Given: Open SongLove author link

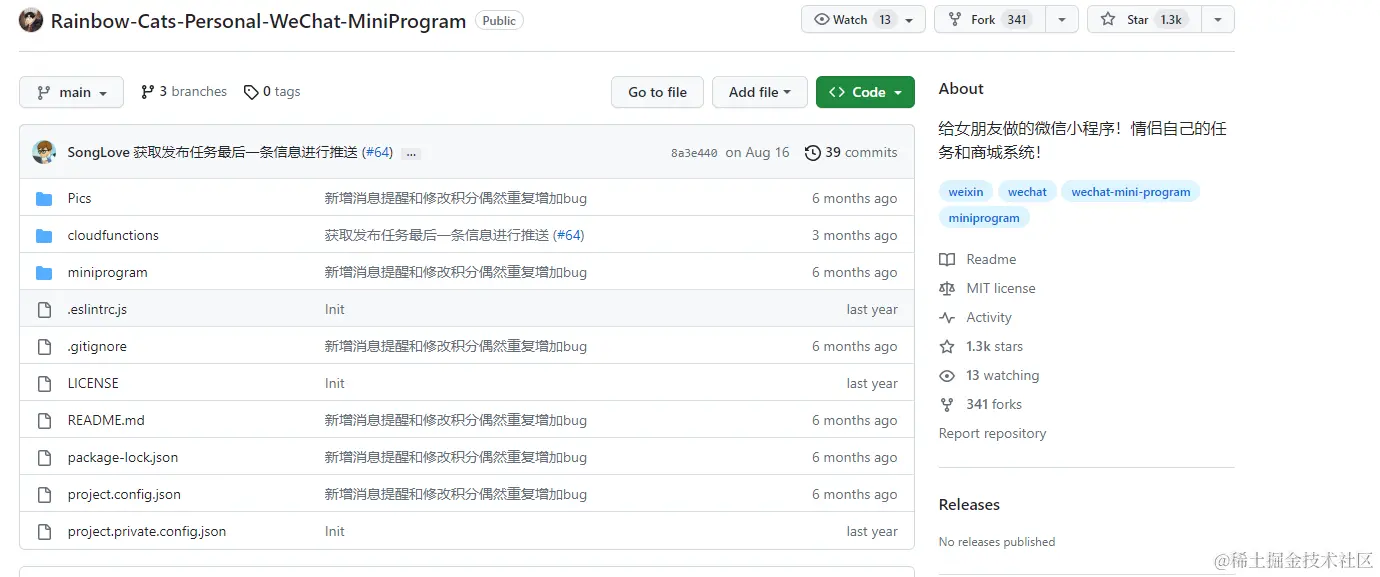Looking at the screenshot, I should (x=98, y=153).
